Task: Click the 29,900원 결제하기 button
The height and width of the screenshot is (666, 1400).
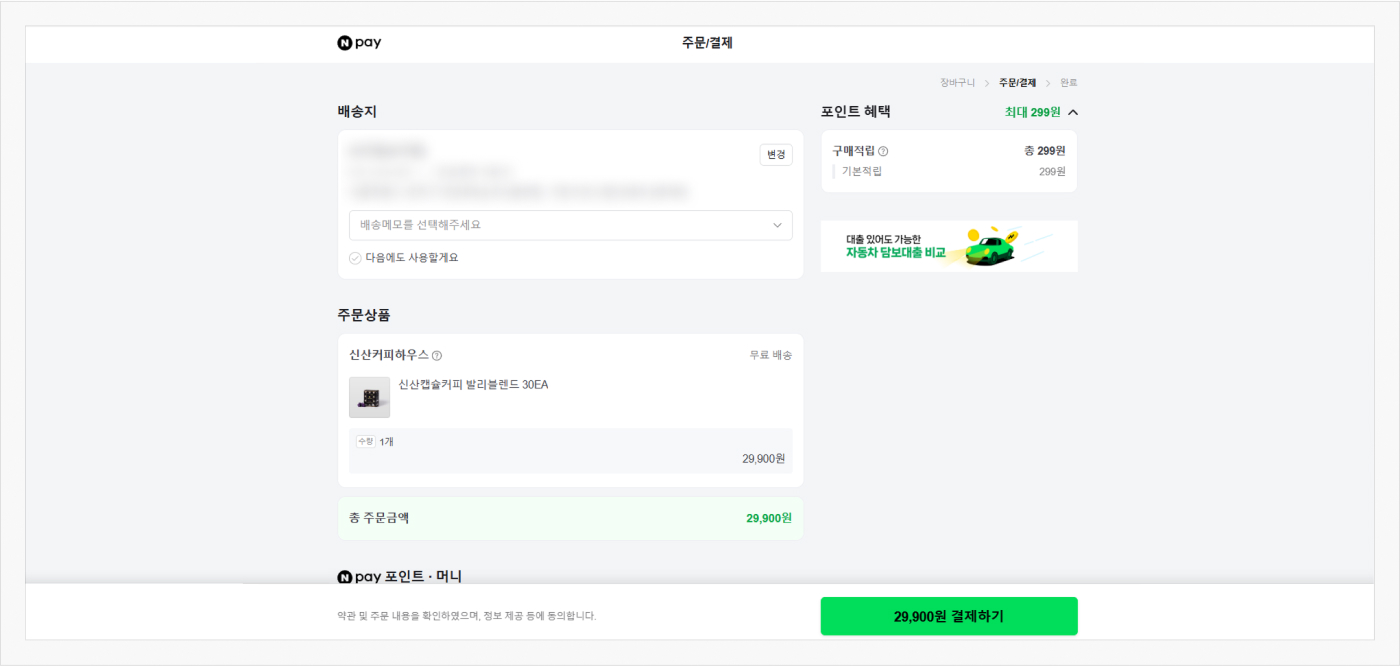Action: [x=948, y=616]
